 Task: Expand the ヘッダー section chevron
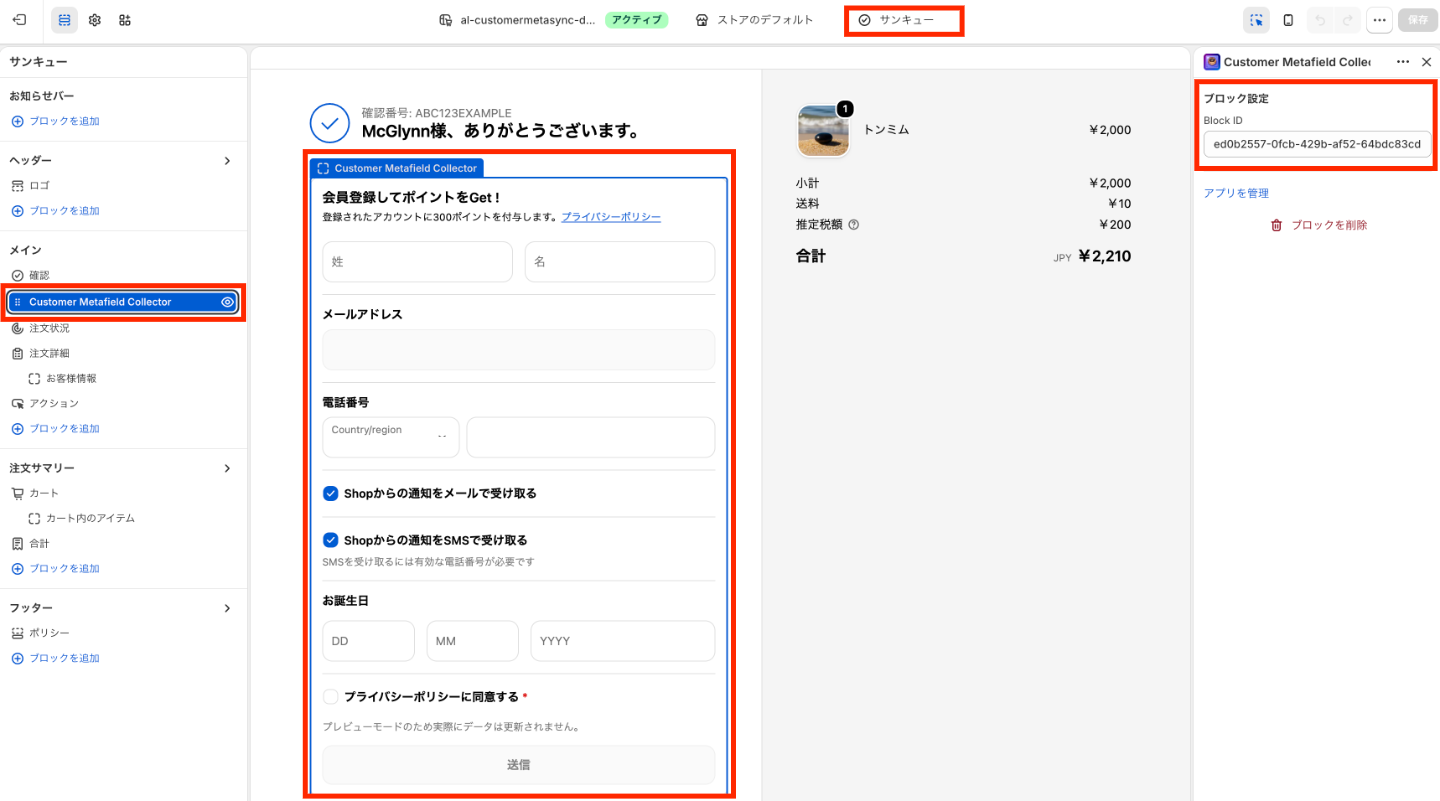click(x=227, y=161)
